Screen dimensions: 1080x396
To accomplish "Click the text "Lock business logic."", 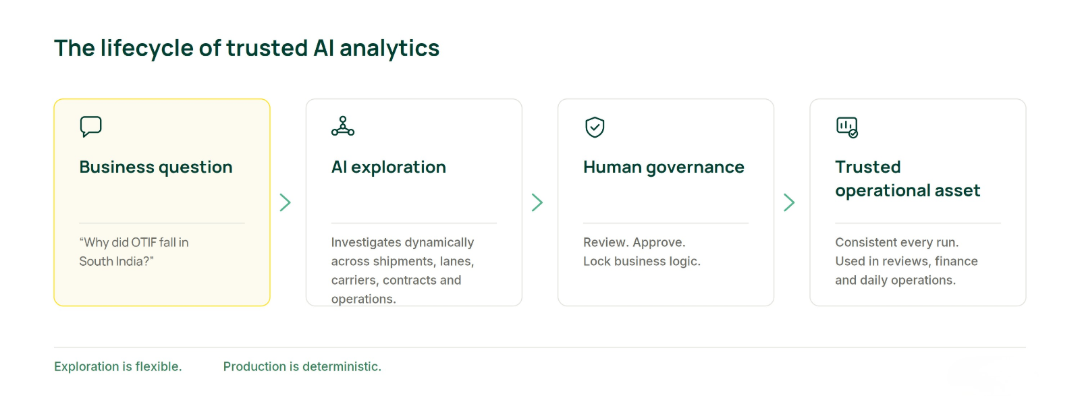I will (x=642, y=262).
